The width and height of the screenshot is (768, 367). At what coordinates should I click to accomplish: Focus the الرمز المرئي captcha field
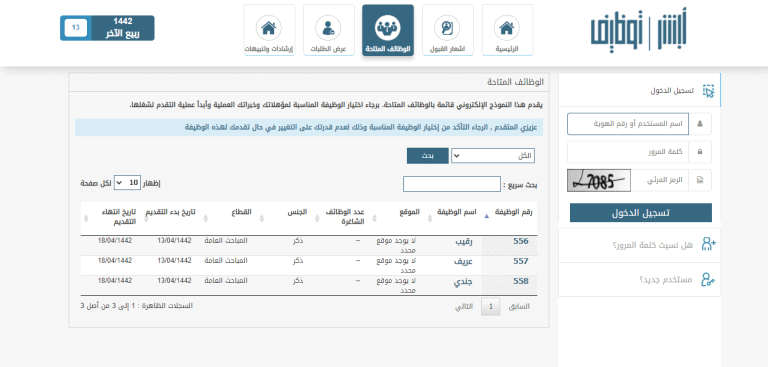coord(660,180)
